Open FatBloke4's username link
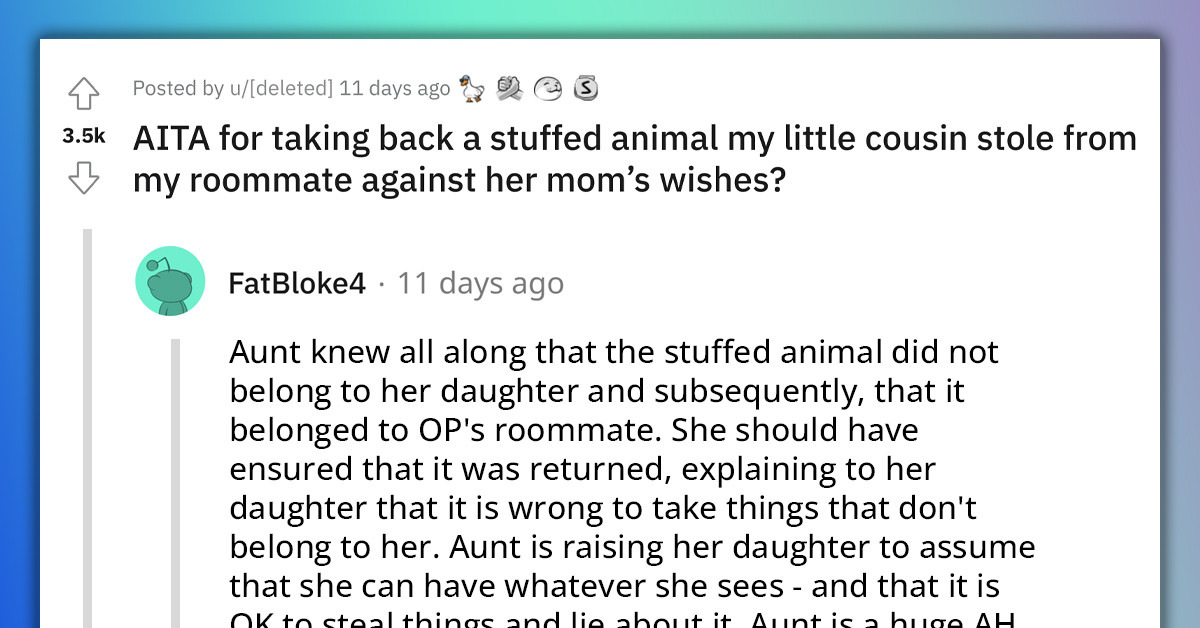 [x=296, y=283]
